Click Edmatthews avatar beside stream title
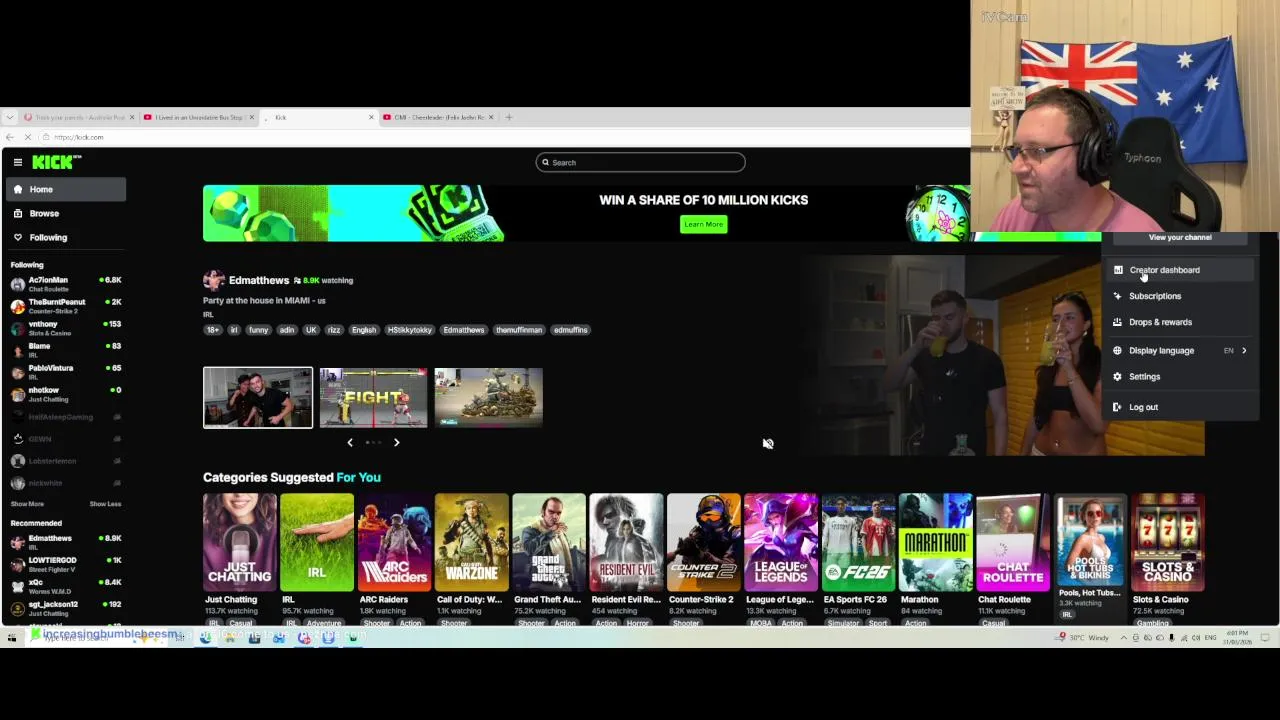The height and width of the screenshot is (720, 1280). click(x=213, y=280)
